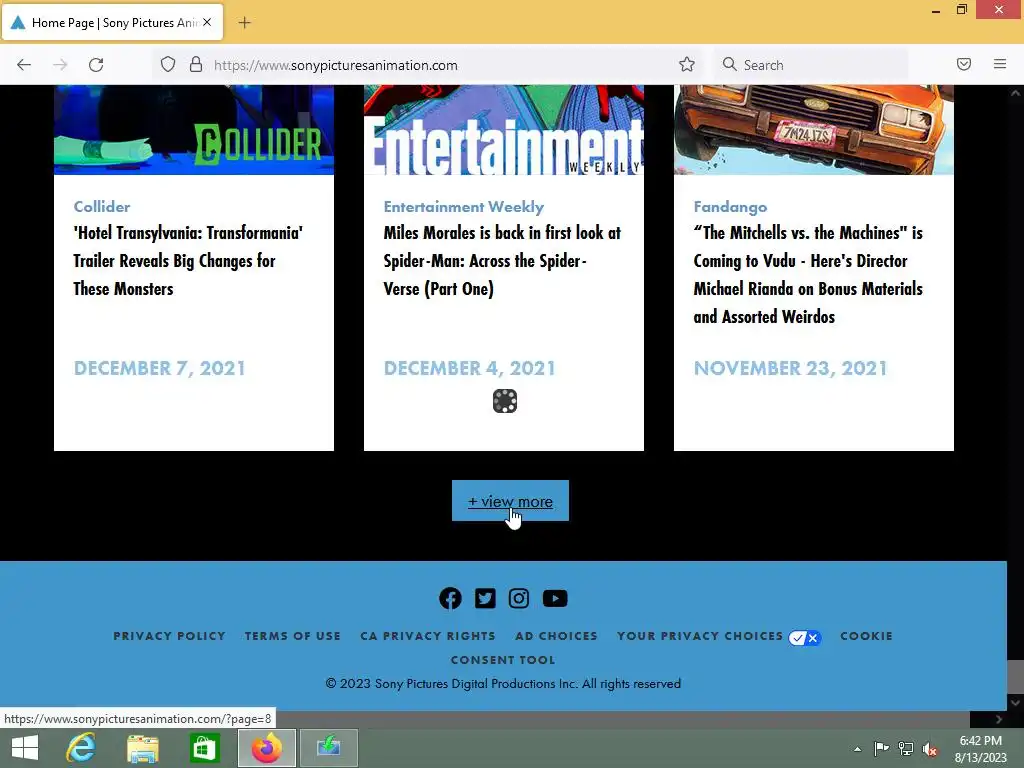
Task: Click the forward arrow button
Action: [x=60, y=65]
